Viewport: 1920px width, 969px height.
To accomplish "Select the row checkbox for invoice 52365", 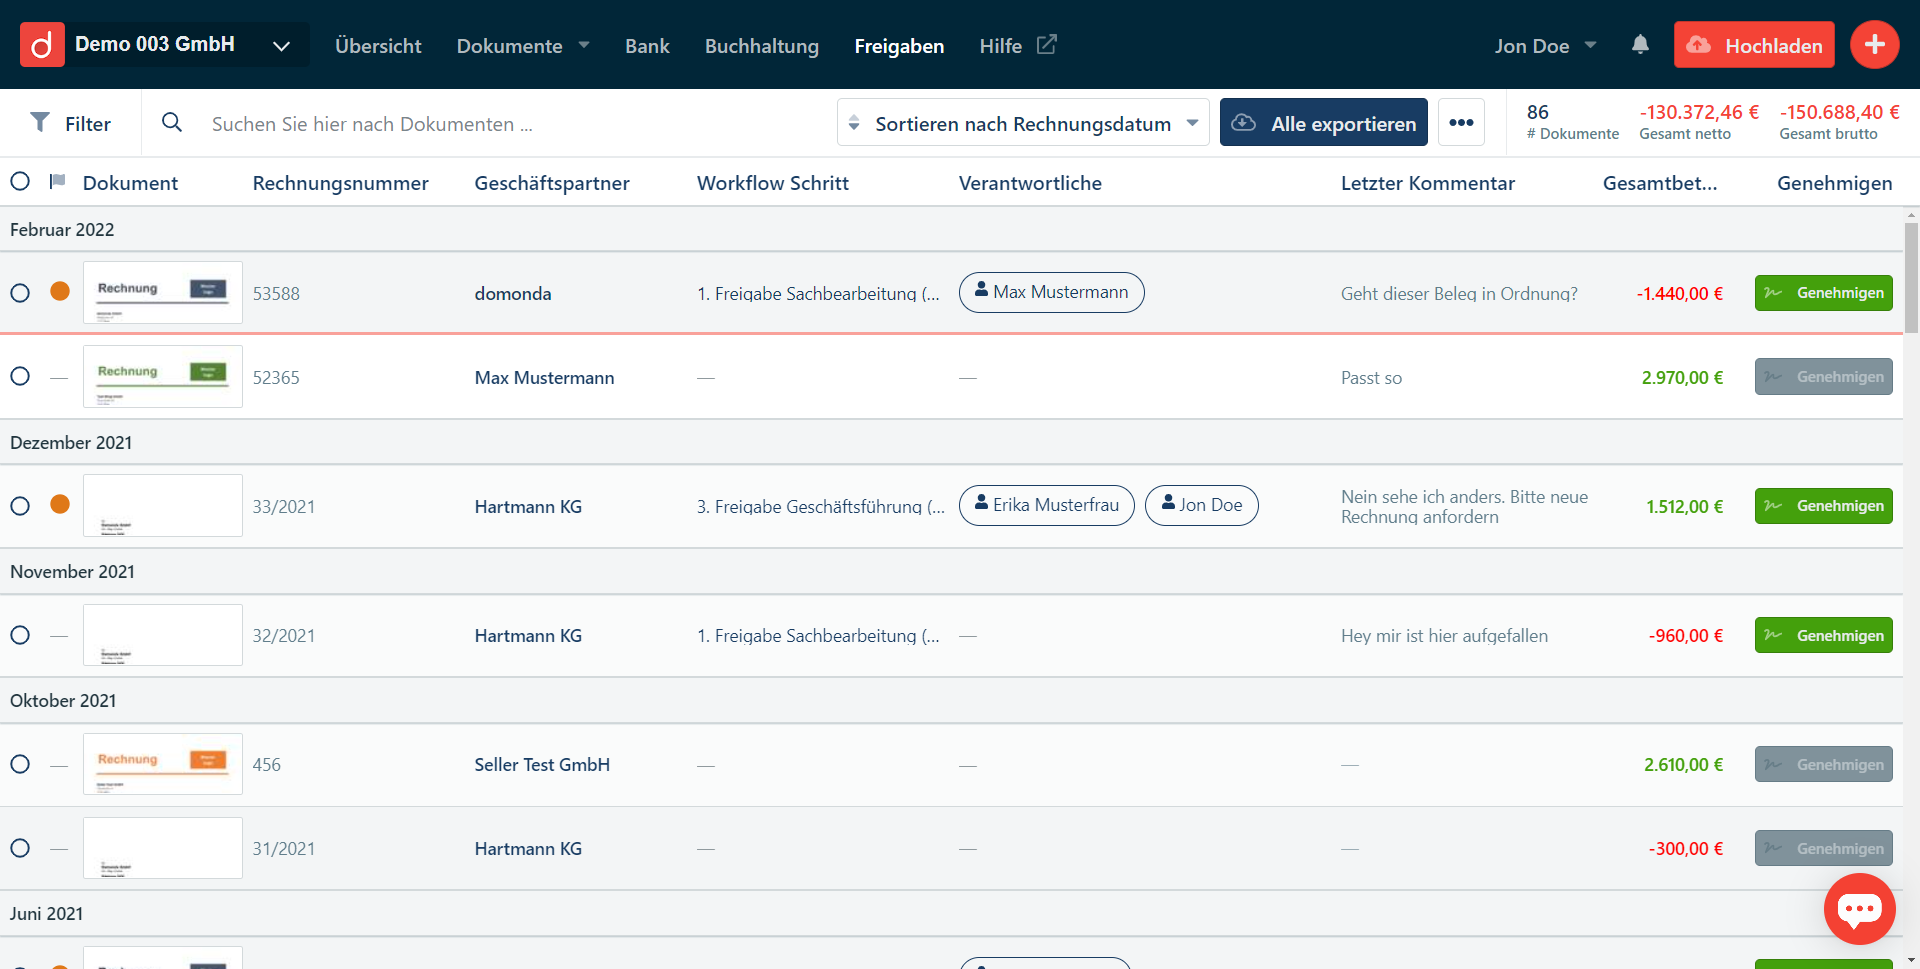I will [20, 377].
